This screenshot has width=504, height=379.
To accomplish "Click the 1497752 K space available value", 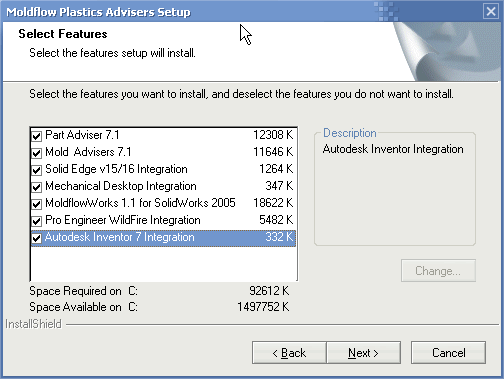I will 263,307.
